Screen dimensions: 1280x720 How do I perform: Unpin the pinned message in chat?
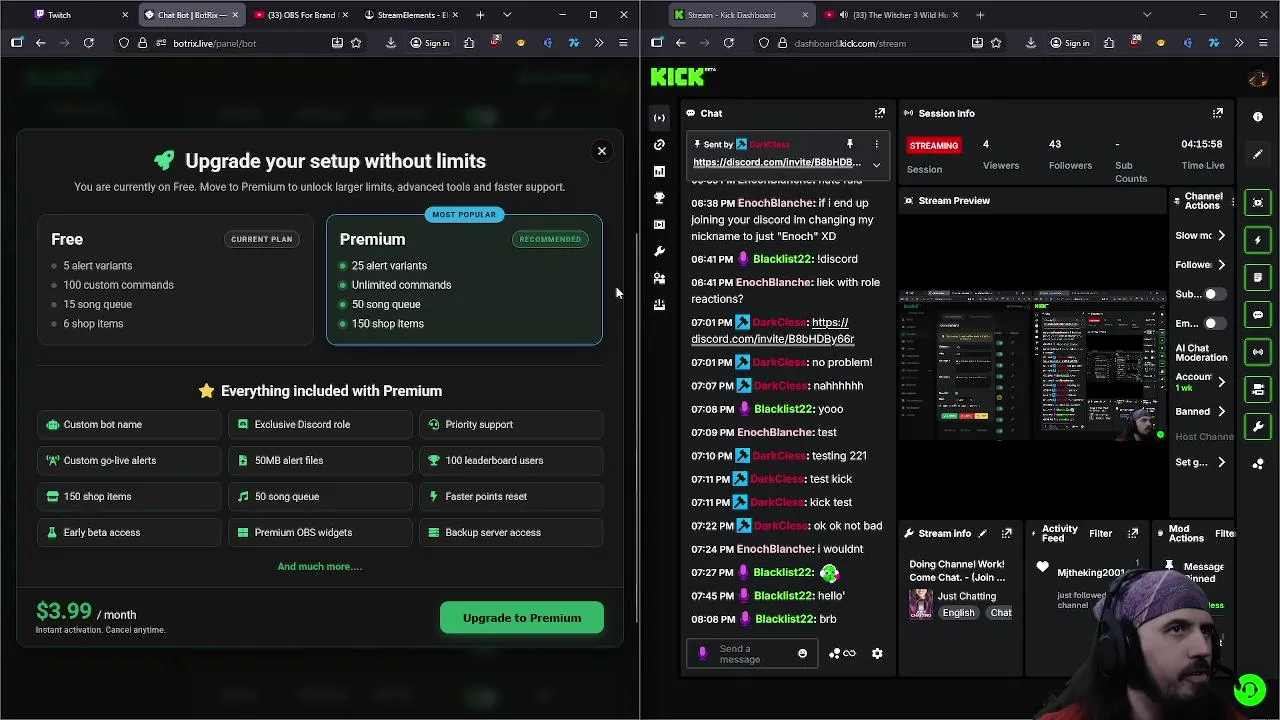click(849, 144)
